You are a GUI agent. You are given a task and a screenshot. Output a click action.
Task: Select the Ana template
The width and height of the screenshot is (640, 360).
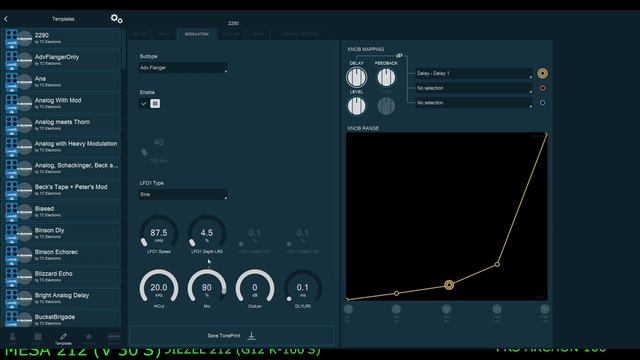(x=62, y=82)
